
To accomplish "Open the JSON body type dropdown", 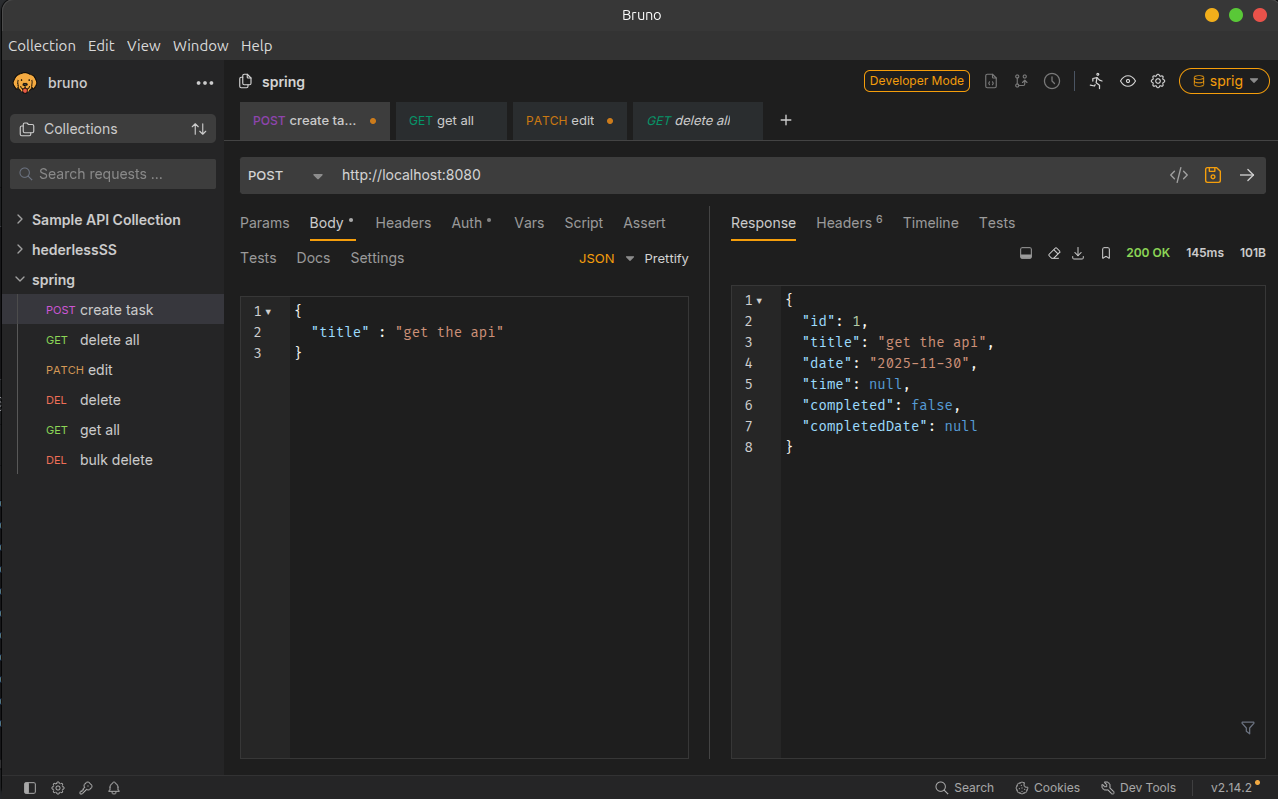I will tap(607, 258).
